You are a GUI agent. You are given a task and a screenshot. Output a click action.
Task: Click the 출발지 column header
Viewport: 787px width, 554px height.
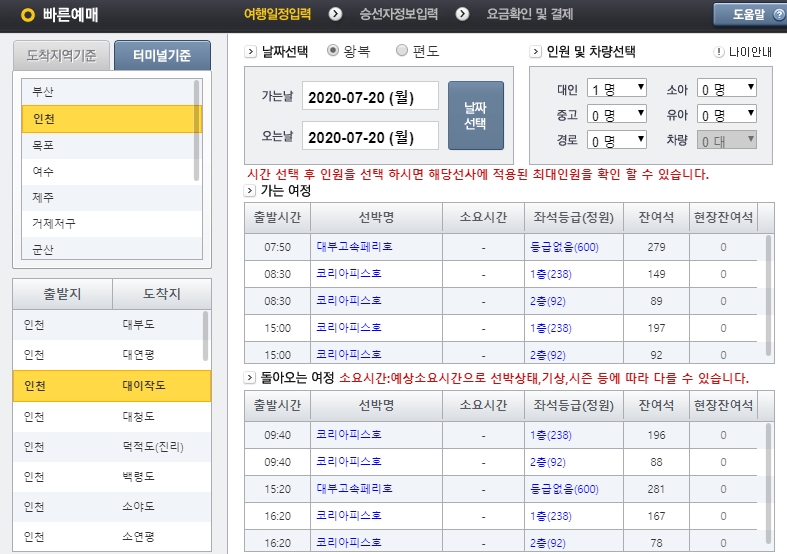[x=62, y=294]
